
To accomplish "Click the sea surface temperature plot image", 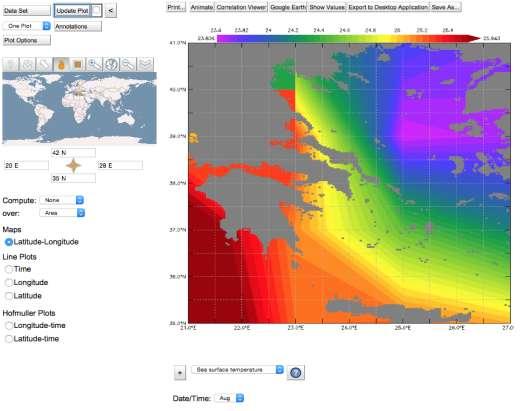I will [350, 183].
